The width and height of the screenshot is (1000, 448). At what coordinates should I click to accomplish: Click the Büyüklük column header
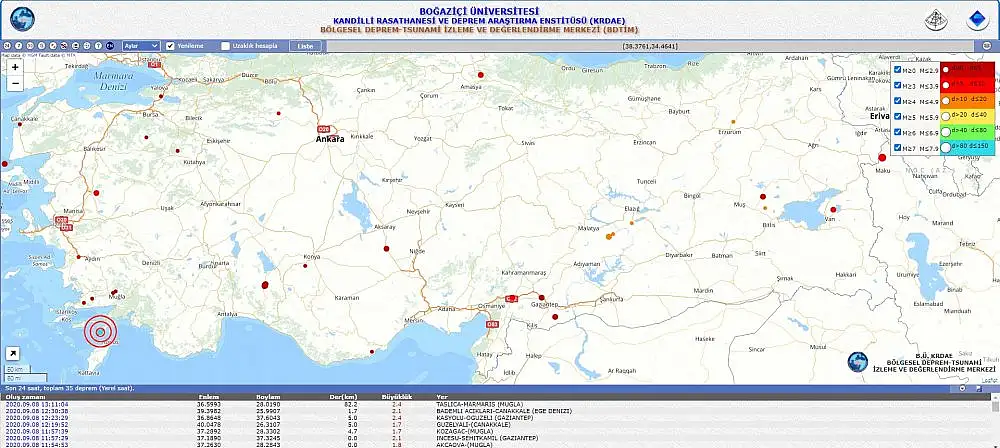click(397, 397)
